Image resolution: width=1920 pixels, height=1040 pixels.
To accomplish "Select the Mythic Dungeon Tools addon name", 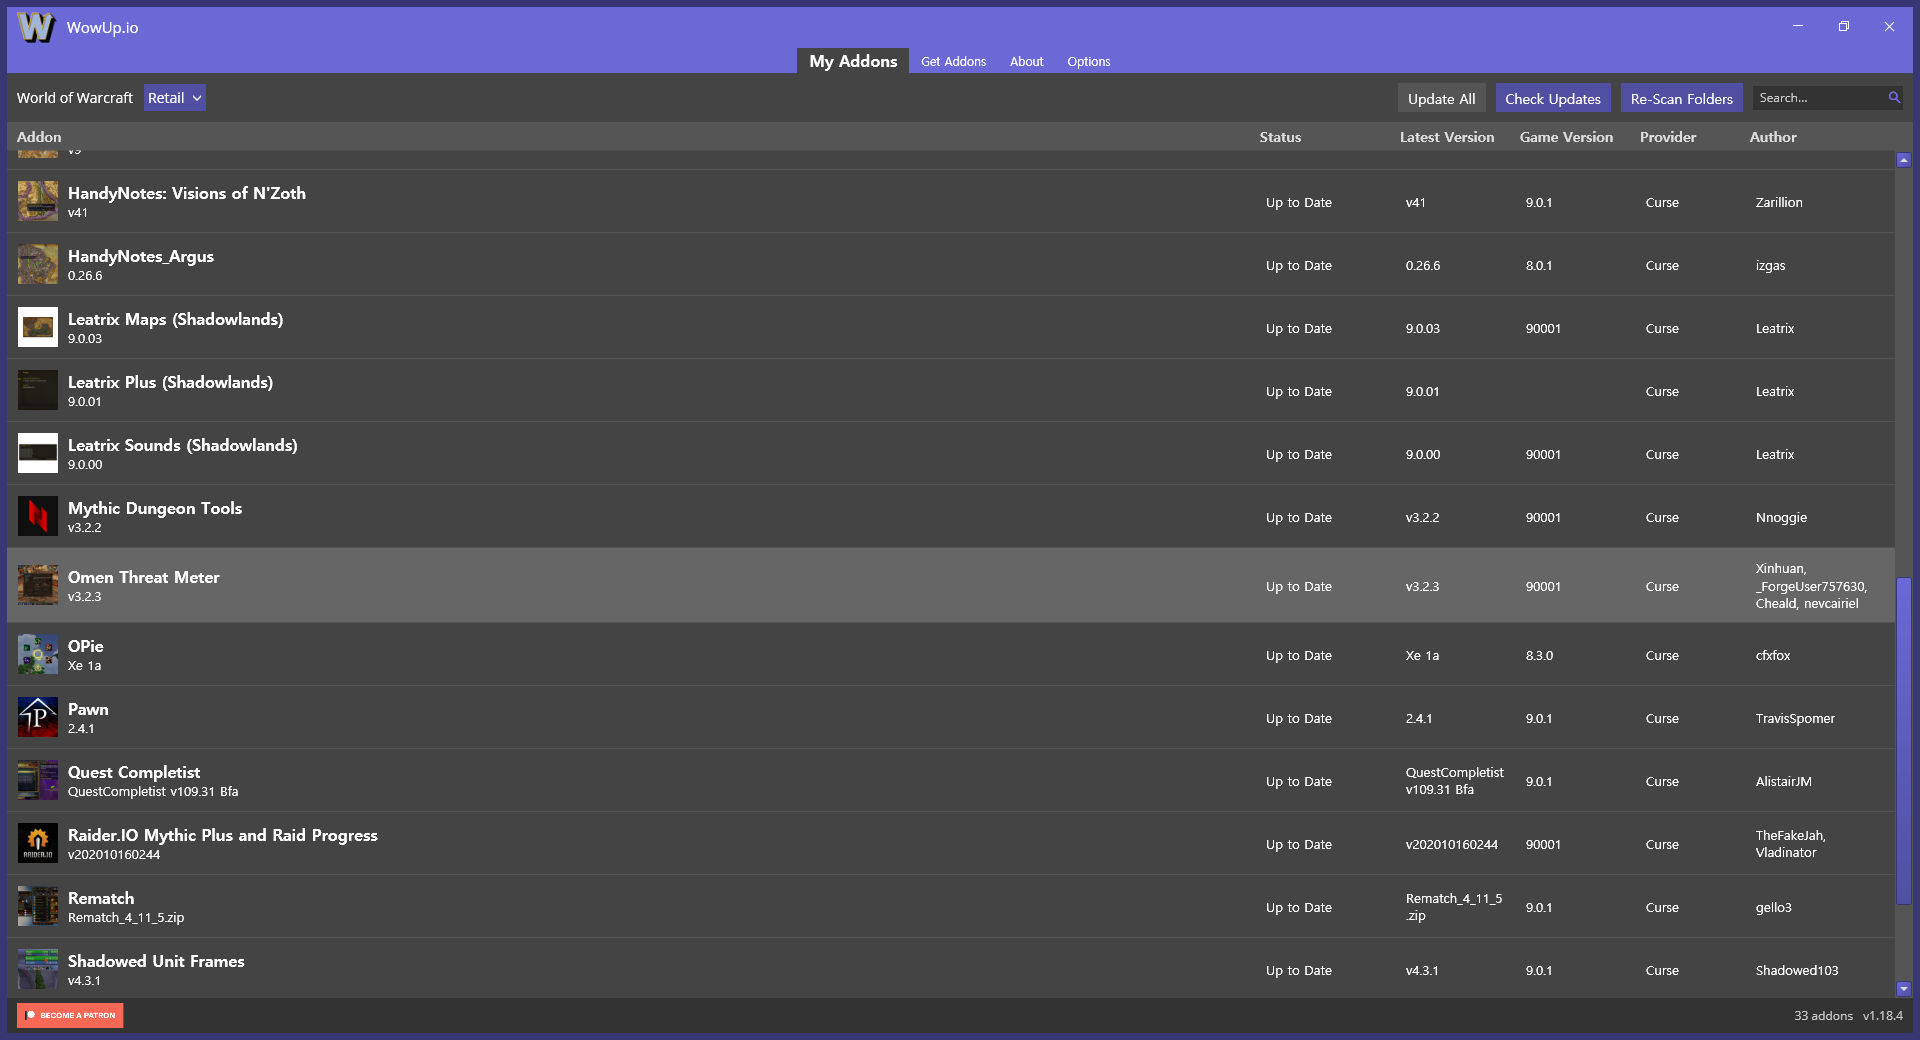I will click(x=155, y=508).
